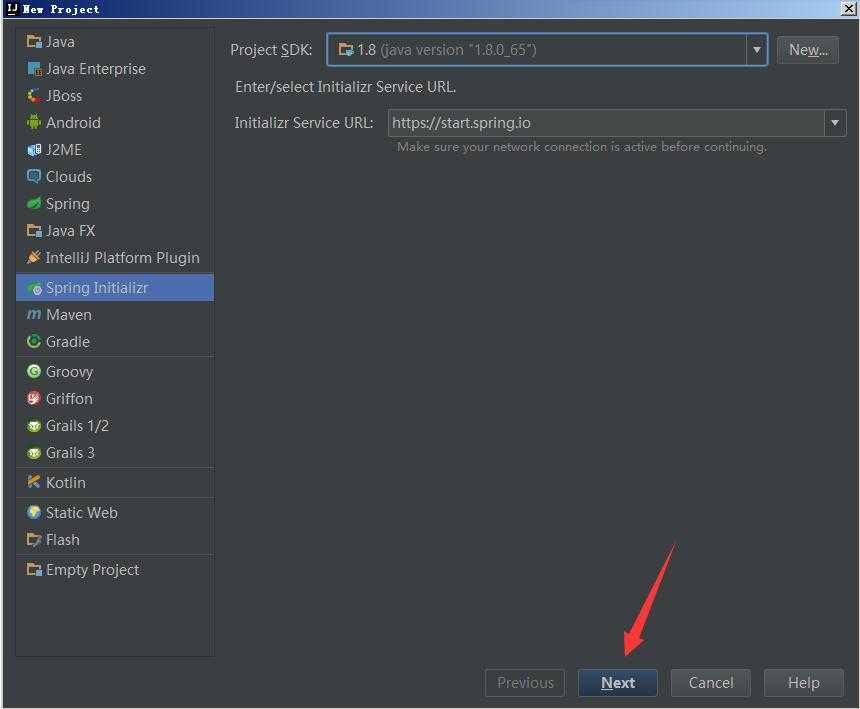Select the Kotlin project type label
Image resolution: width=860 pixels, height=709 pixels.
pos(66,482)
